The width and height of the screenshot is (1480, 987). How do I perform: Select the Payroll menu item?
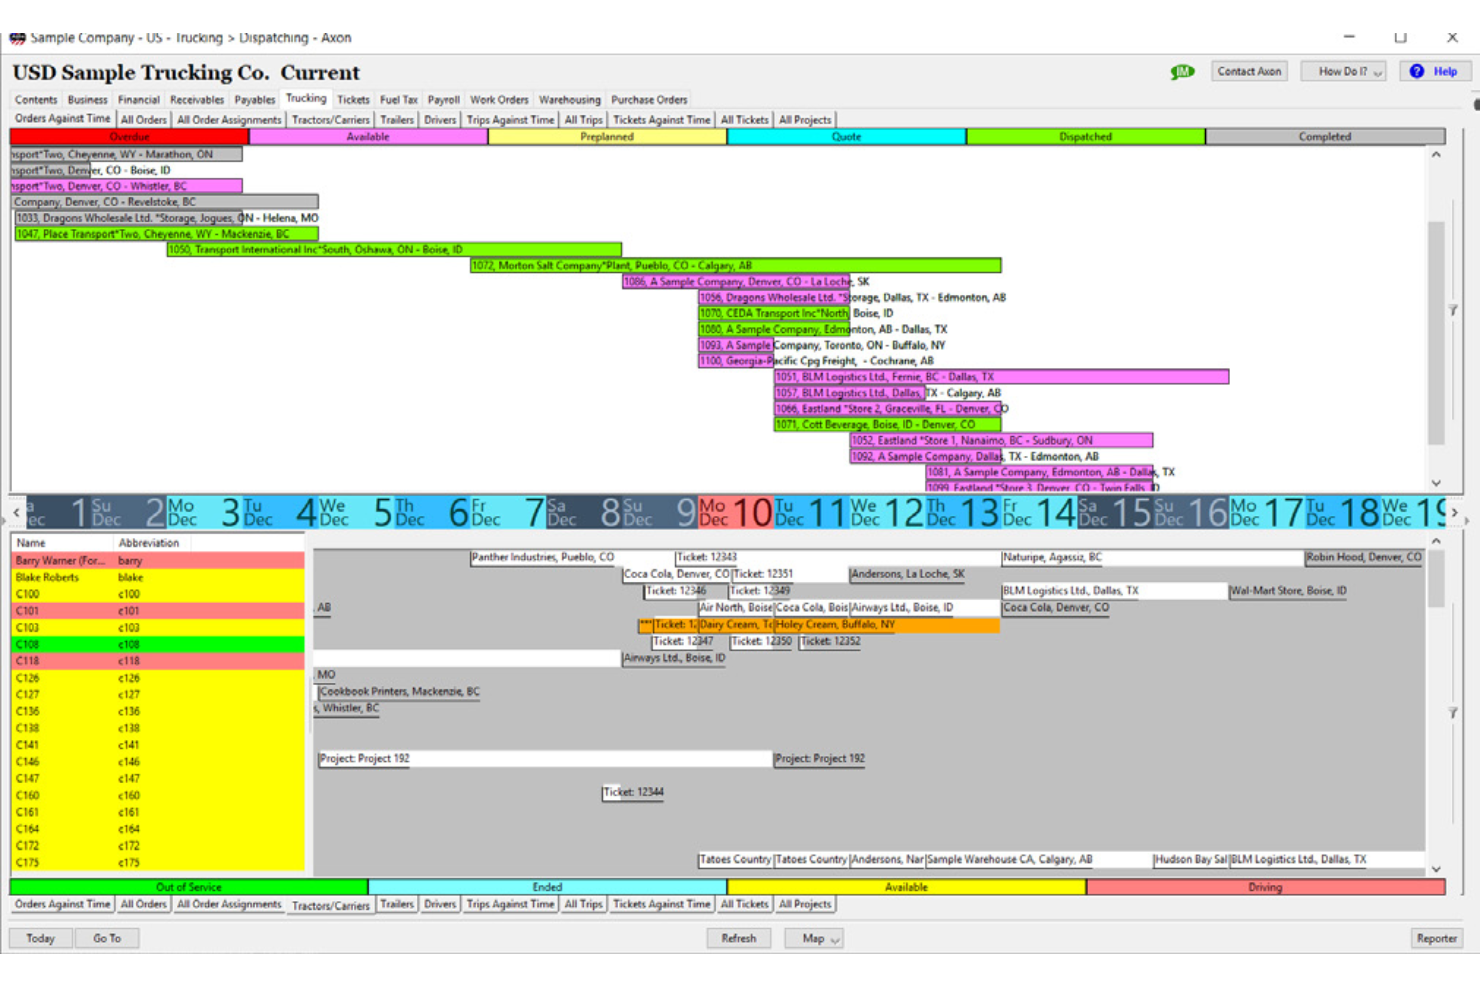[x=443, y=100]
